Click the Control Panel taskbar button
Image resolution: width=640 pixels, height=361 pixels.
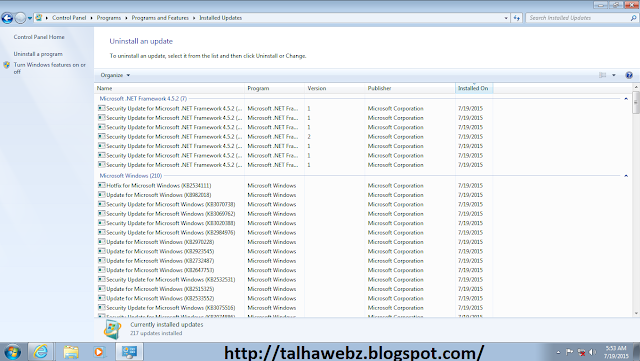pyautogui.click(x=130, y=352)
